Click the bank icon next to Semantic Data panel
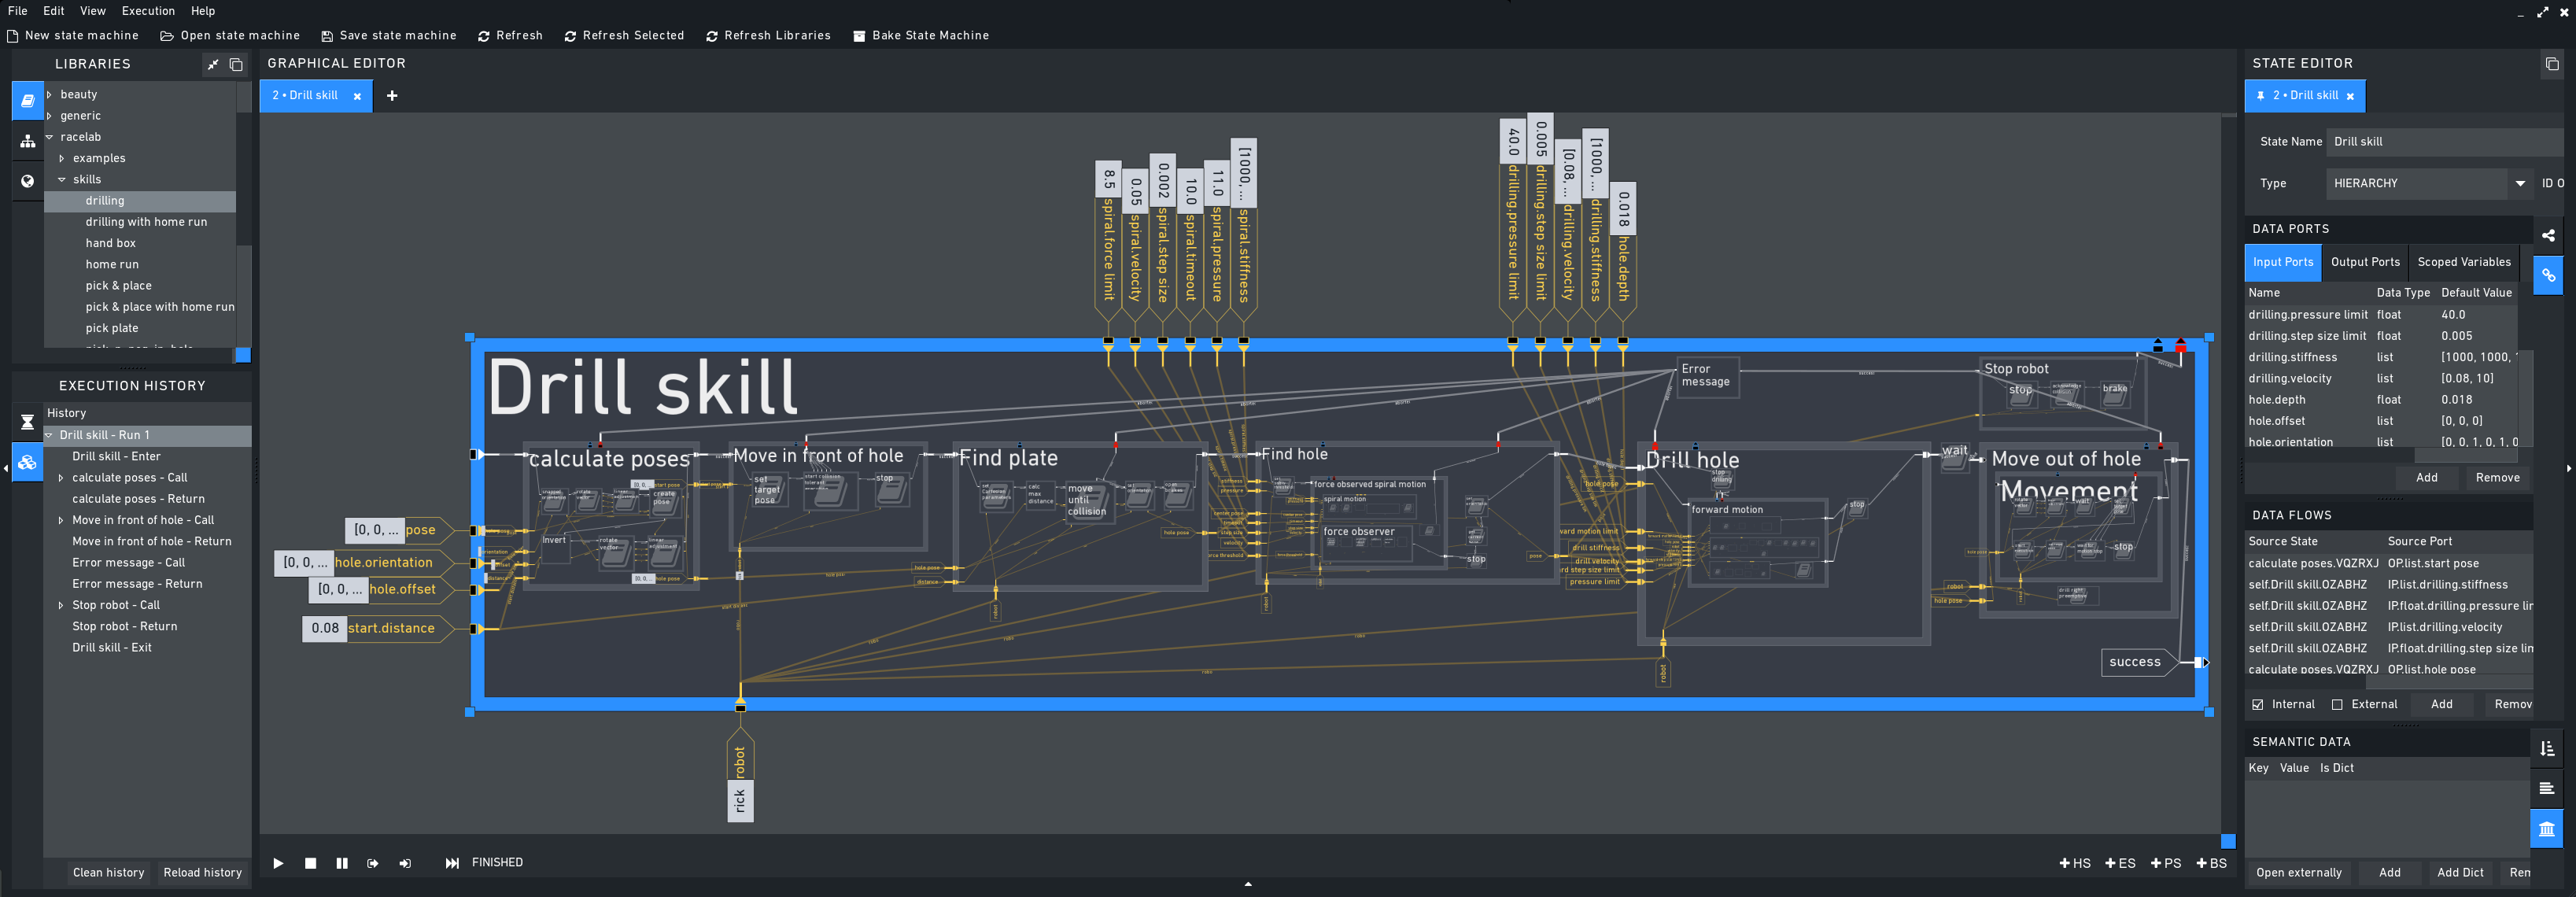This screenshot has width=2576, height=897. (x=2546, y=829)
